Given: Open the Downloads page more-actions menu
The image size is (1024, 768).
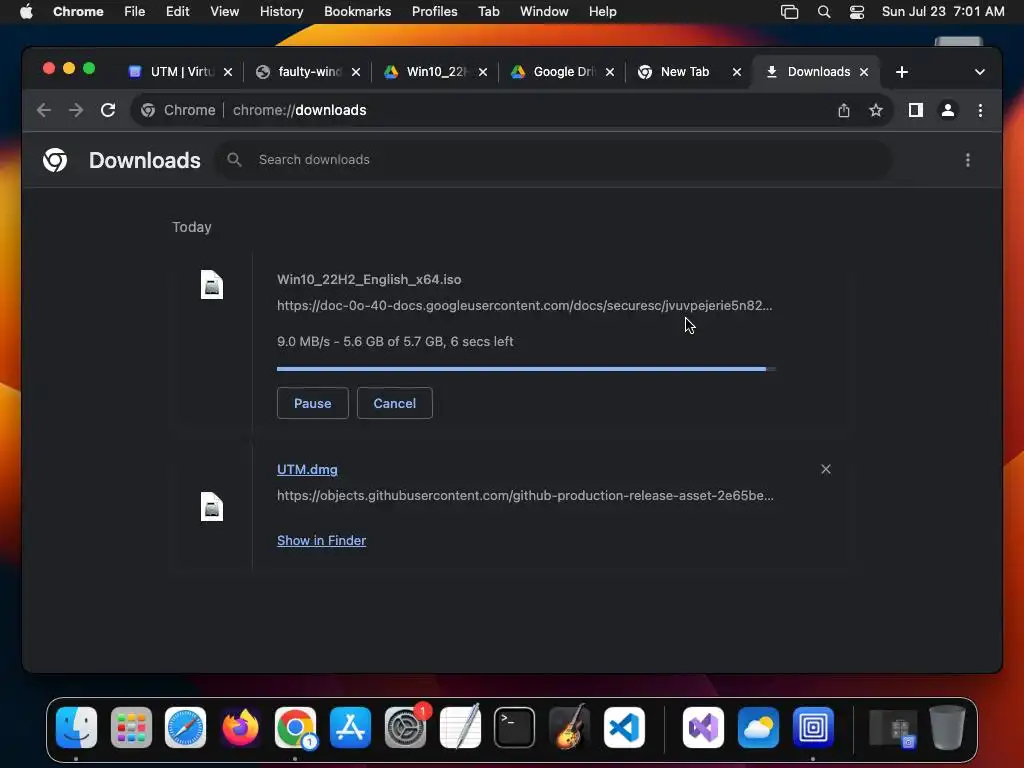Looking at the screenshot, I should click(x=968, y=160).
